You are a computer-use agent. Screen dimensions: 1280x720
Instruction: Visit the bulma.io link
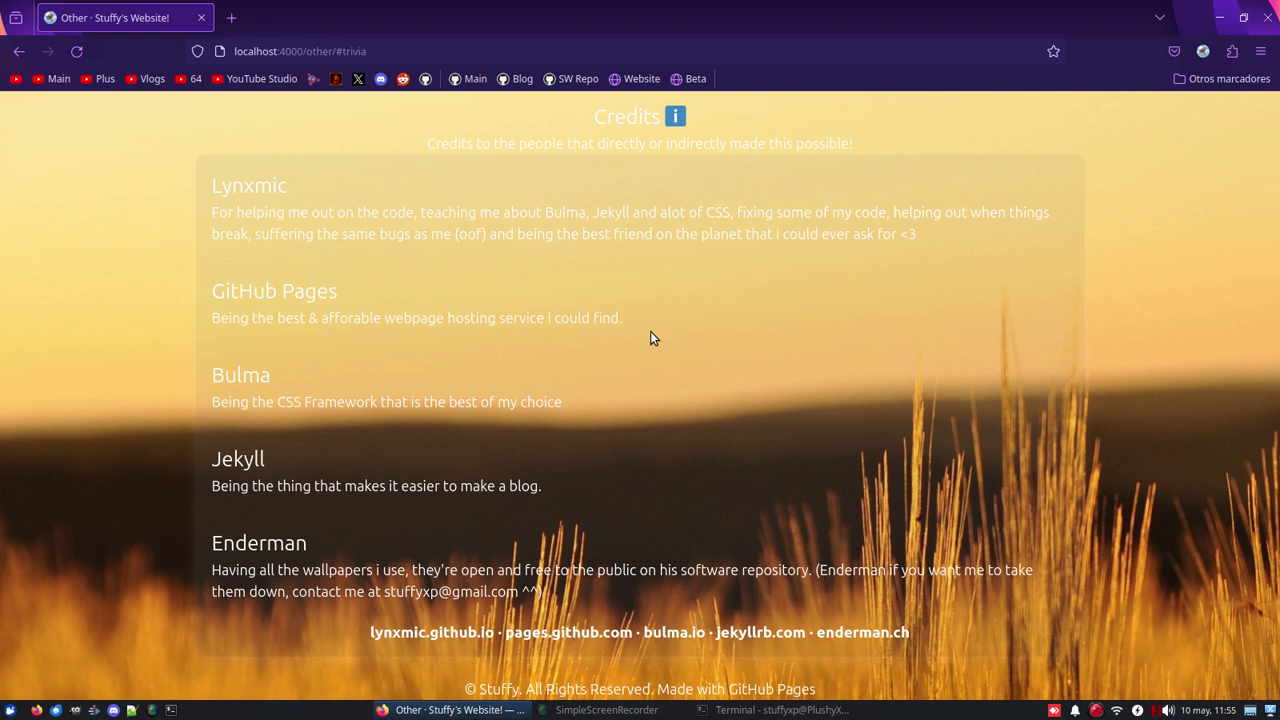(x=674, y=632)
